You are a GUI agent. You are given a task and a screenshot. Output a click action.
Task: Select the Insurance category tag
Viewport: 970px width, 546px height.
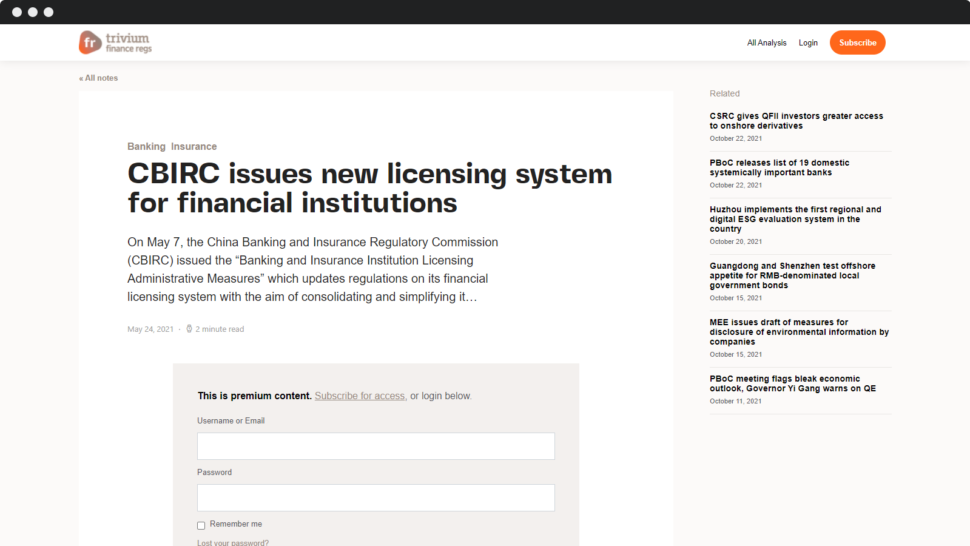click(x=194, y=147)
